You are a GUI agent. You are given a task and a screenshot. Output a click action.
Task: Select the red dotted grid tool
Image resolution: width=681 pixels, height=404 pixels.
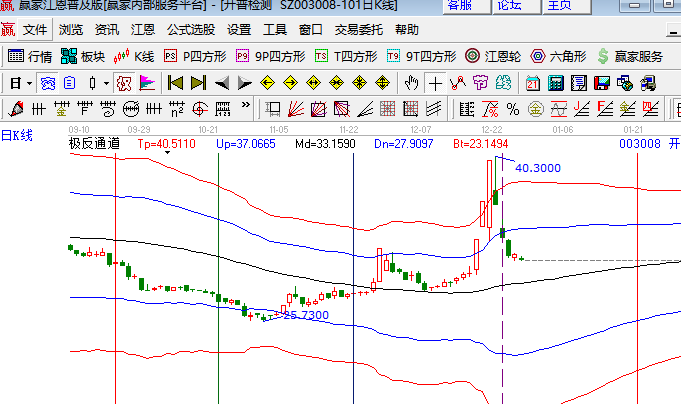pyautogui.click(x=387, y=109)
